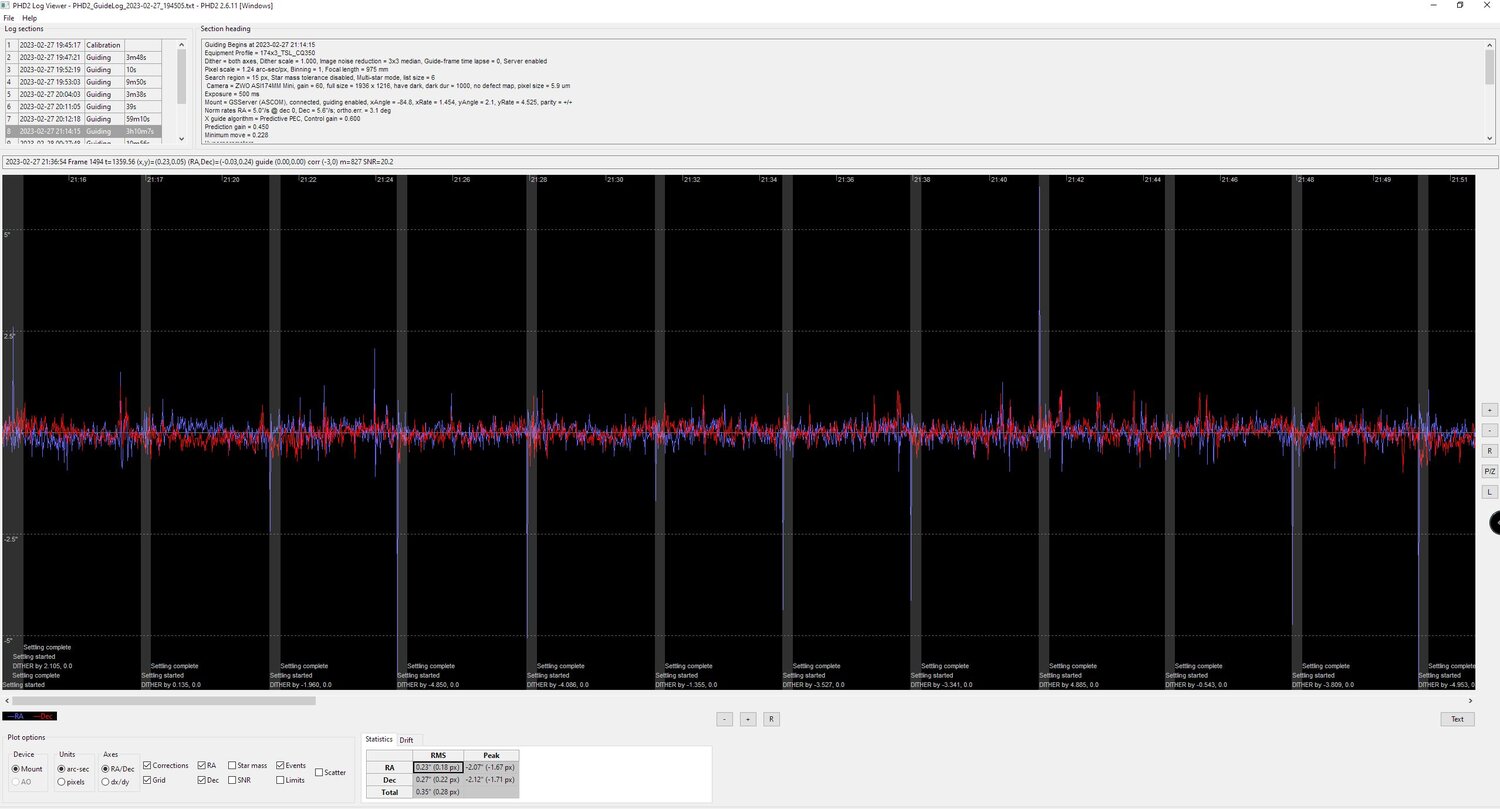Select the pixels unit radio button
This screenshot has height=809, width=1500.
coord(61,781)
